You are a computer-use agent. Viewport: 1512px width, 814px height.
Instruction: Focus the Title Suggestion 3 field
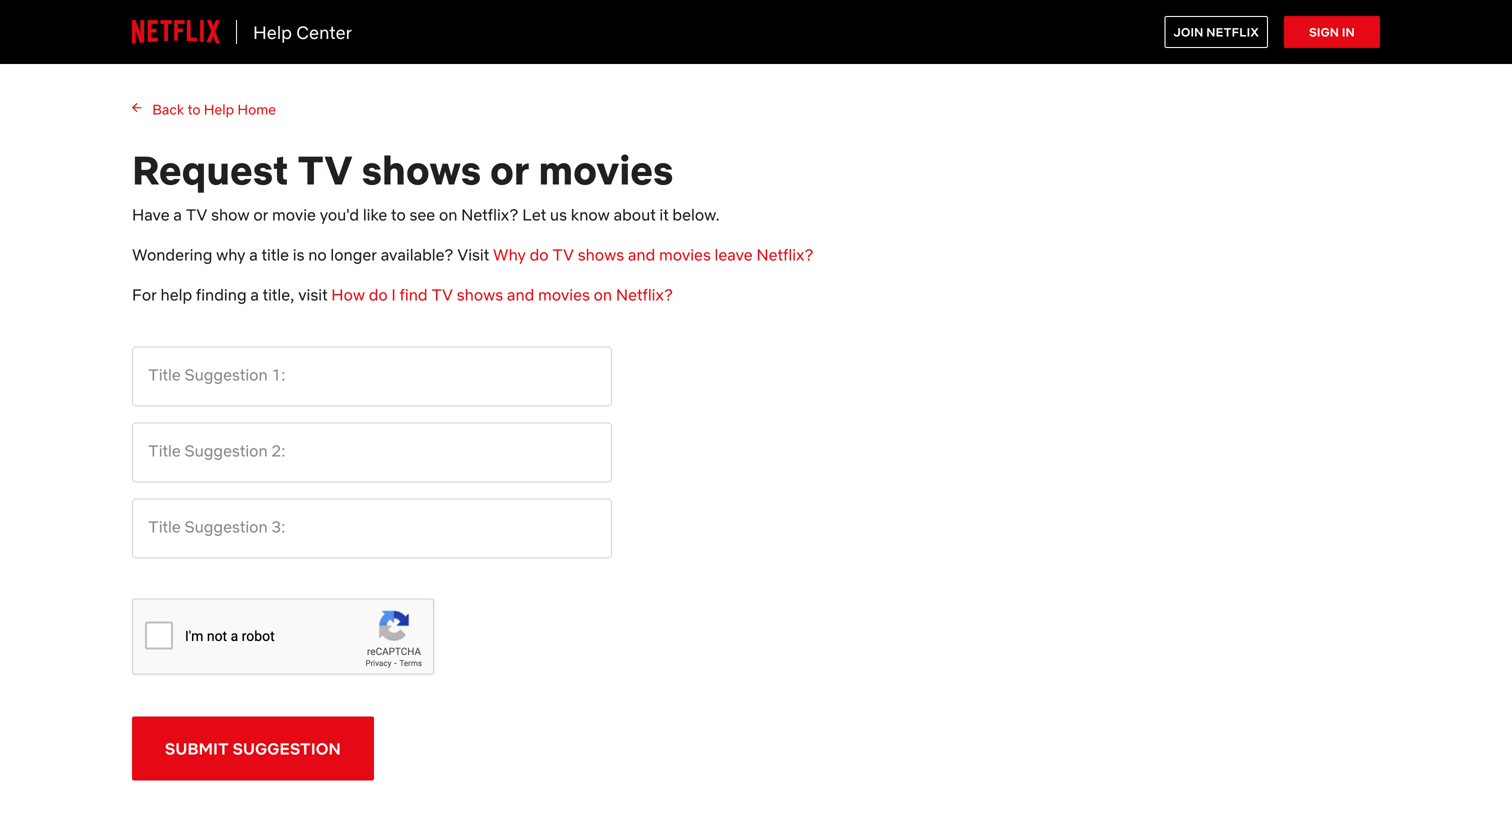(372, 528)
